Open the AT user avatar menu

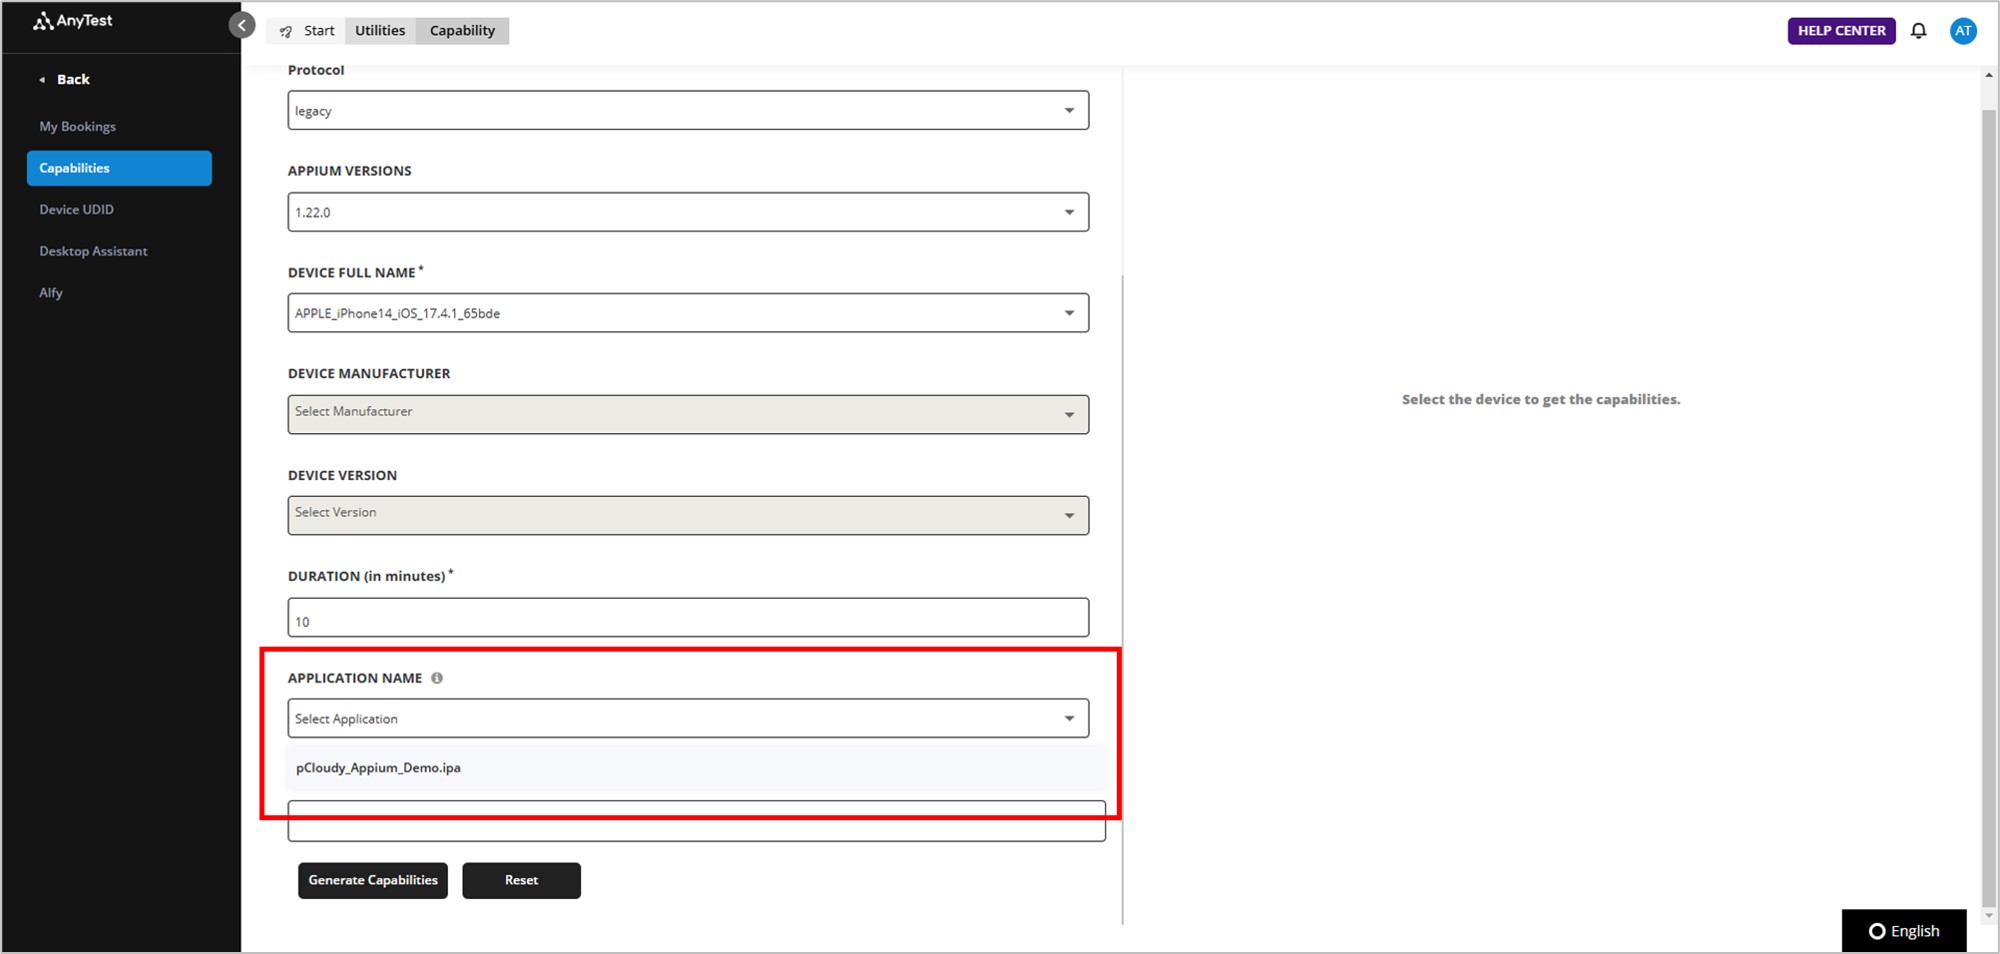pyautogui.click(x=1963, y=31)
